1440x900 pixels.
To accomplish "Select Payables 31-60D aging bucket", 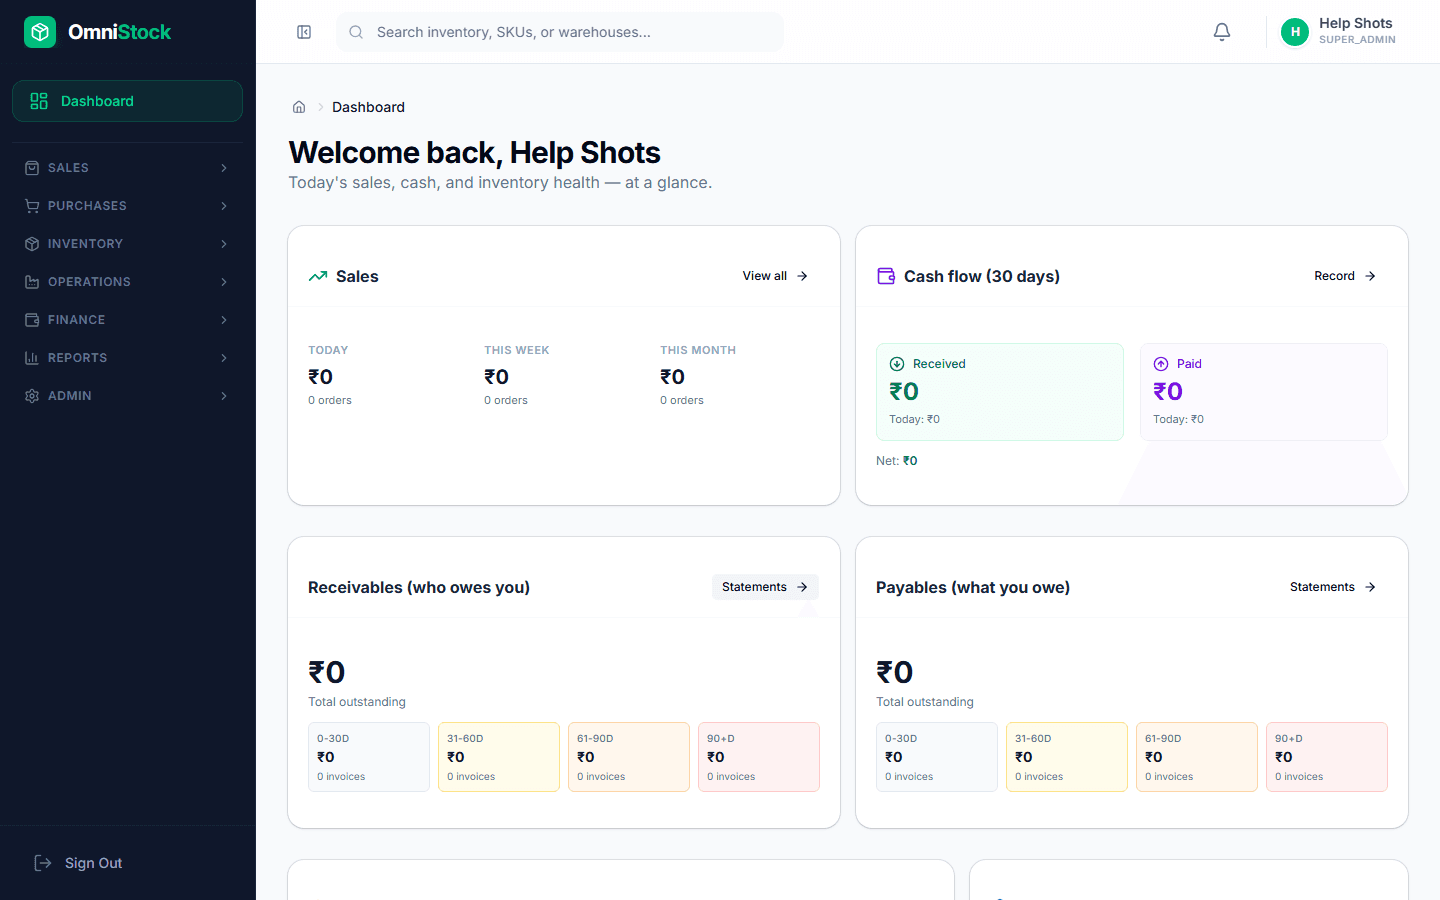I will [x=1067, y=757].
